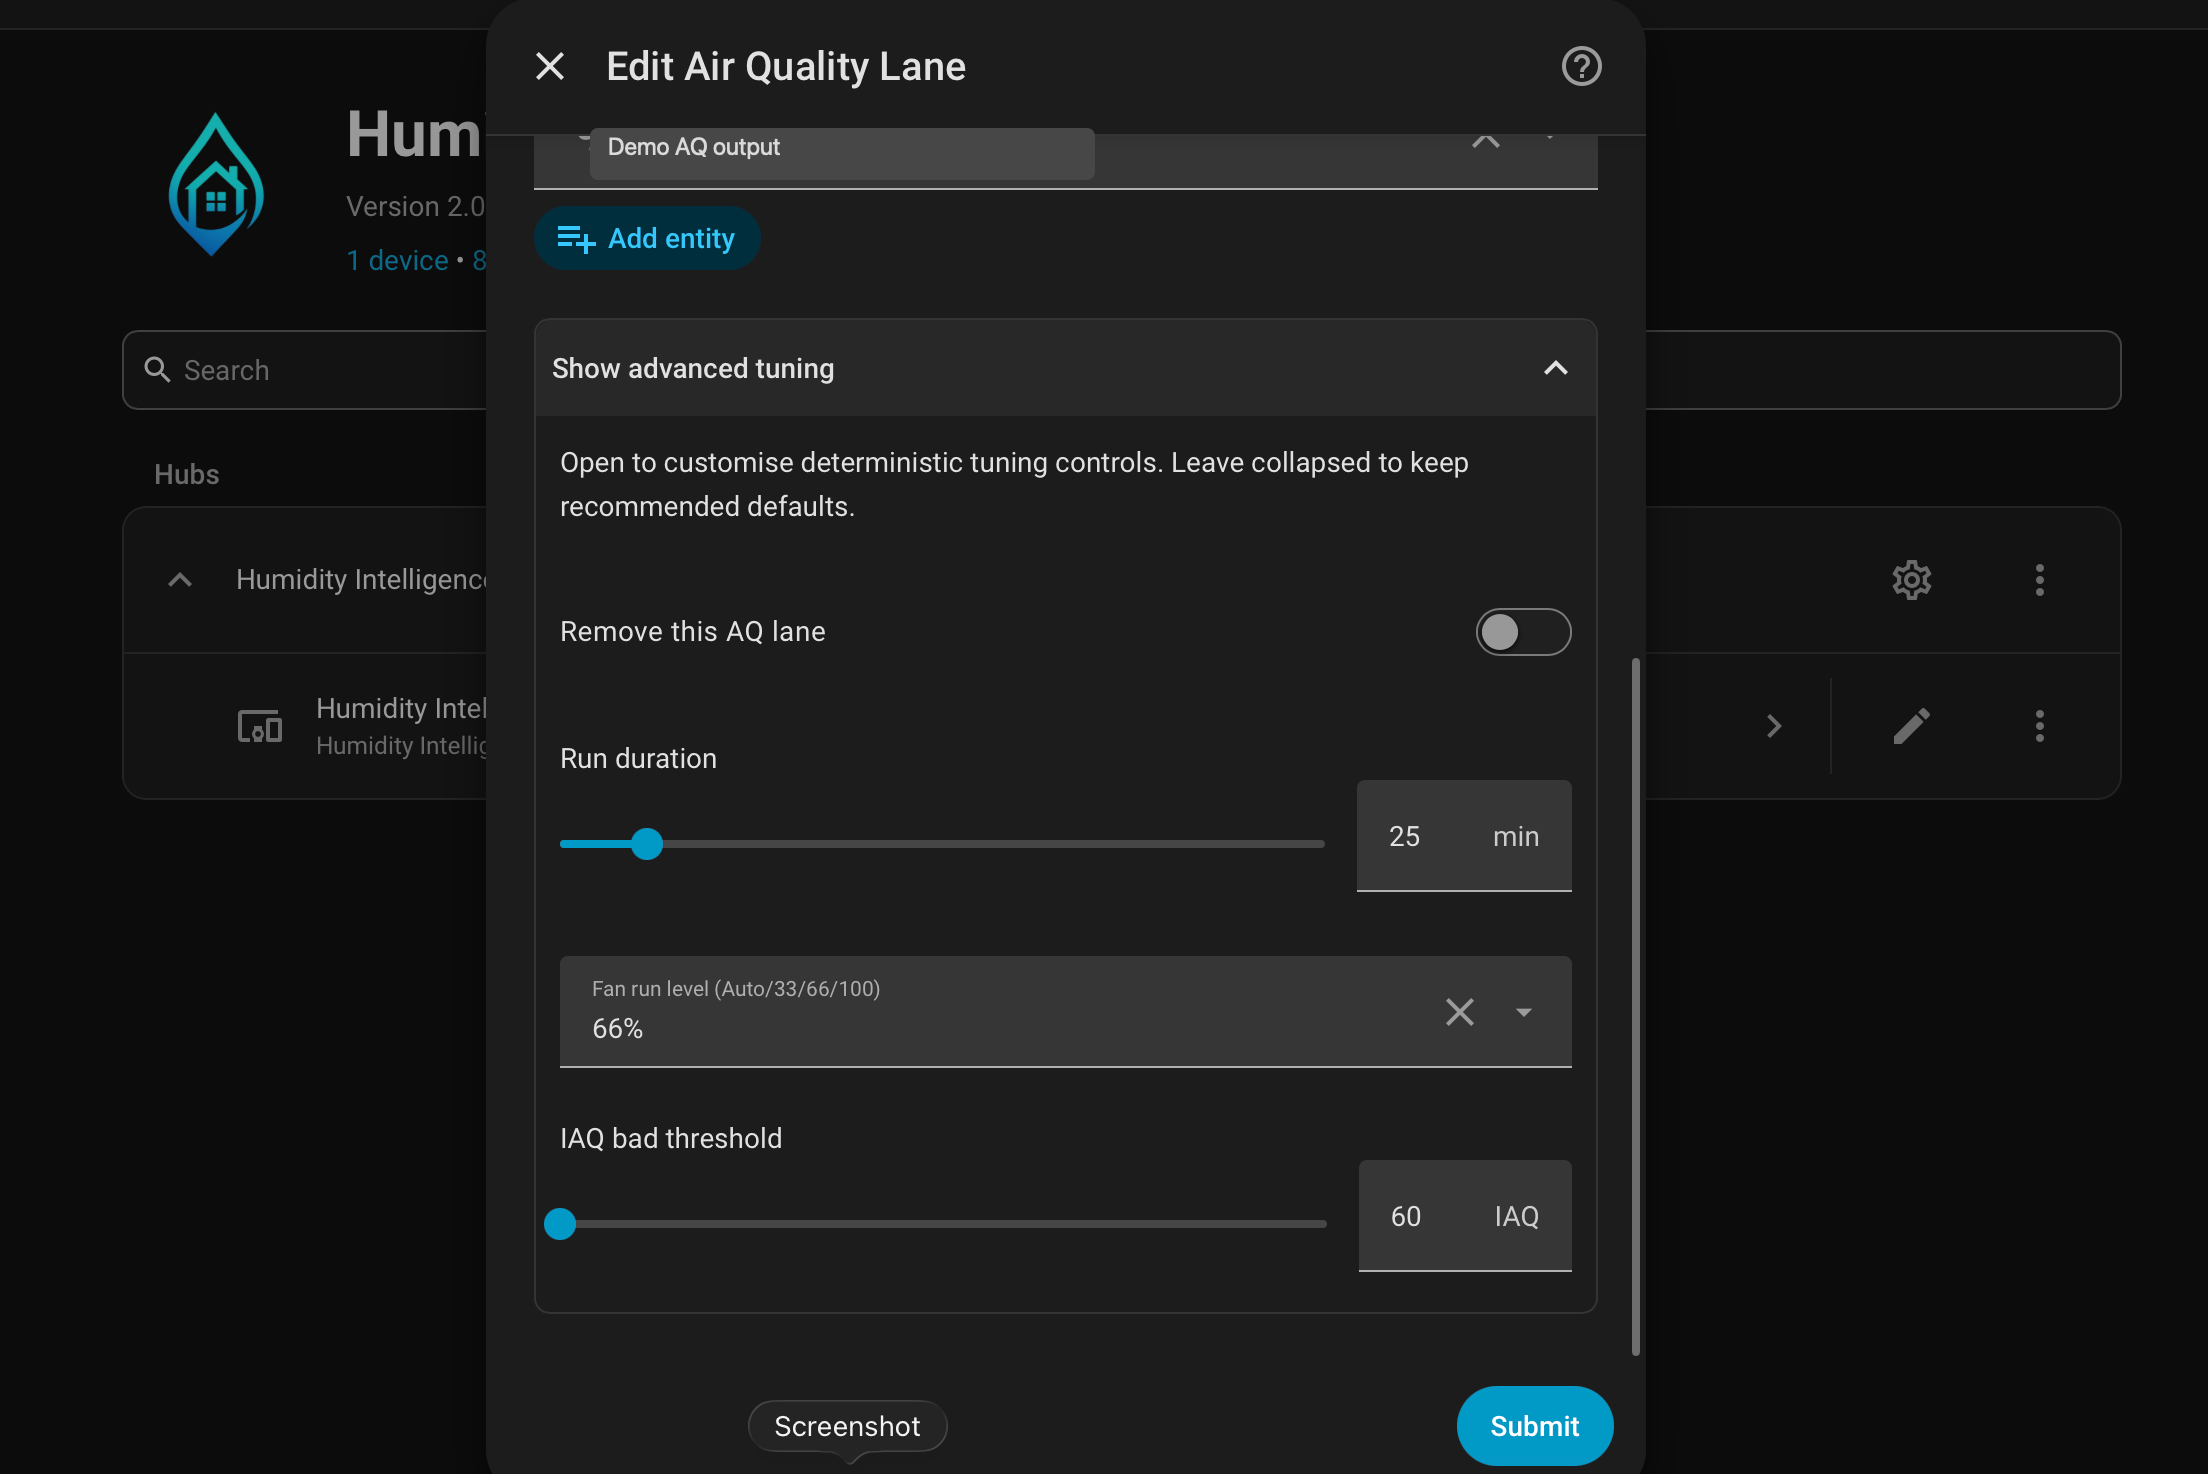Adjust the Run duration slider handle
The width and height of the screenshot is (2208, 1474).
(647, 844)
